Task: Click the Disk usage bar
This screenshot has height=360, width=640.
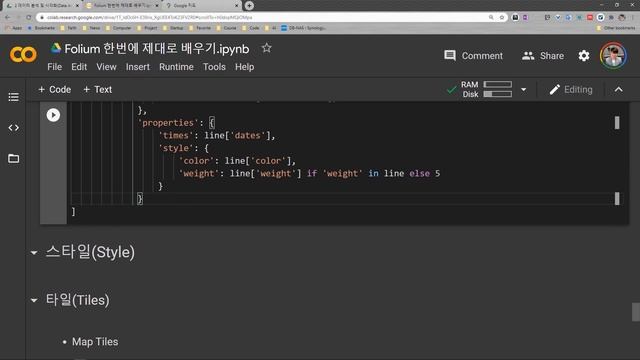Action: 498,94
